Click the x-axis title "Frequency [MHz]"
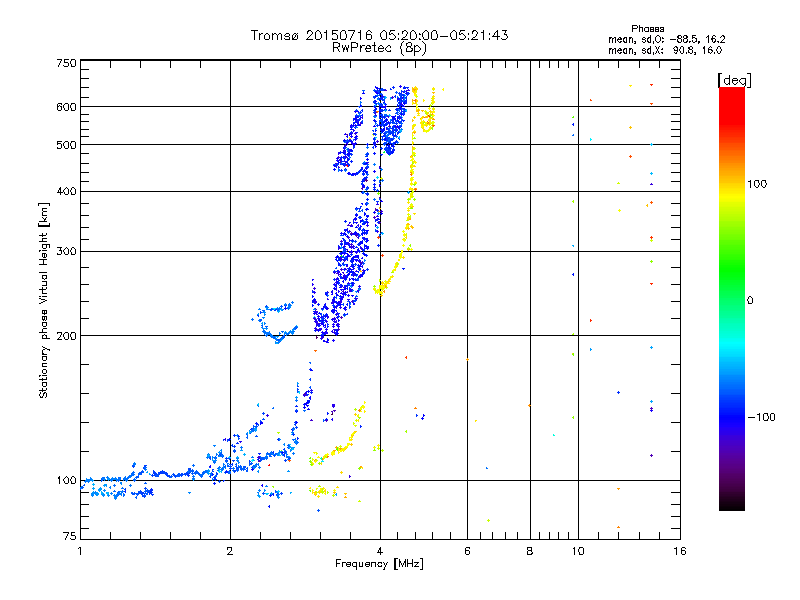The image size is (800, 600). (x=379, y=564)
